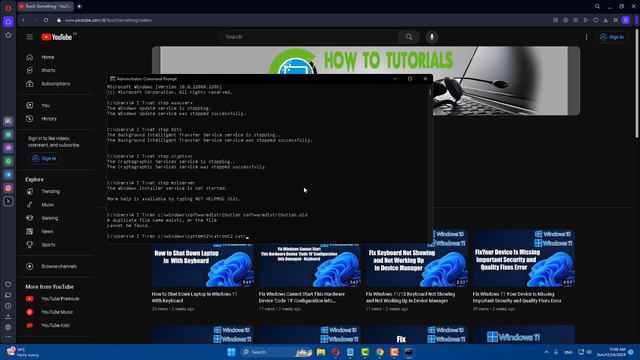
Task: Click Browse channels plus icon
Action: (x=29, y=267)
